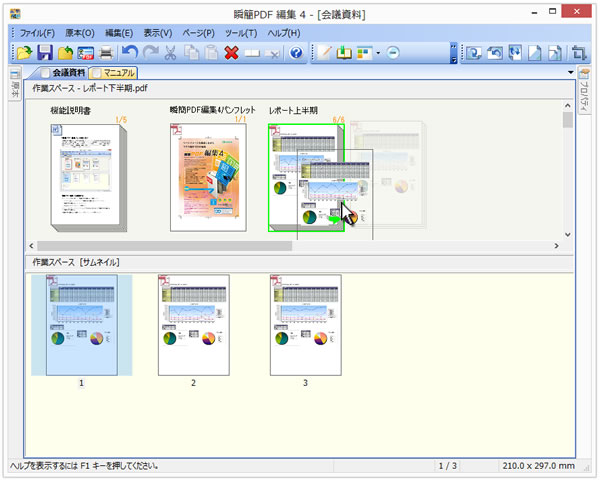The image size is (600, 481).
Task: Open the ヘルプ(H) menu
Action: (284, 33)
